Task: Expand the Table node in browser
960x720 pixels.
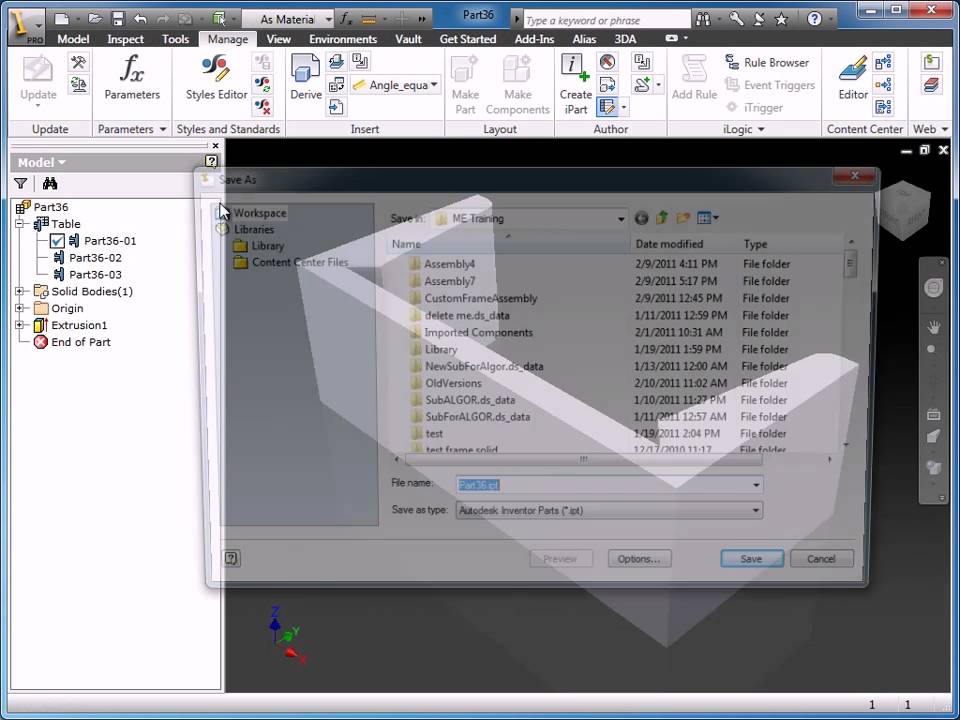Action: coord(20,224)
